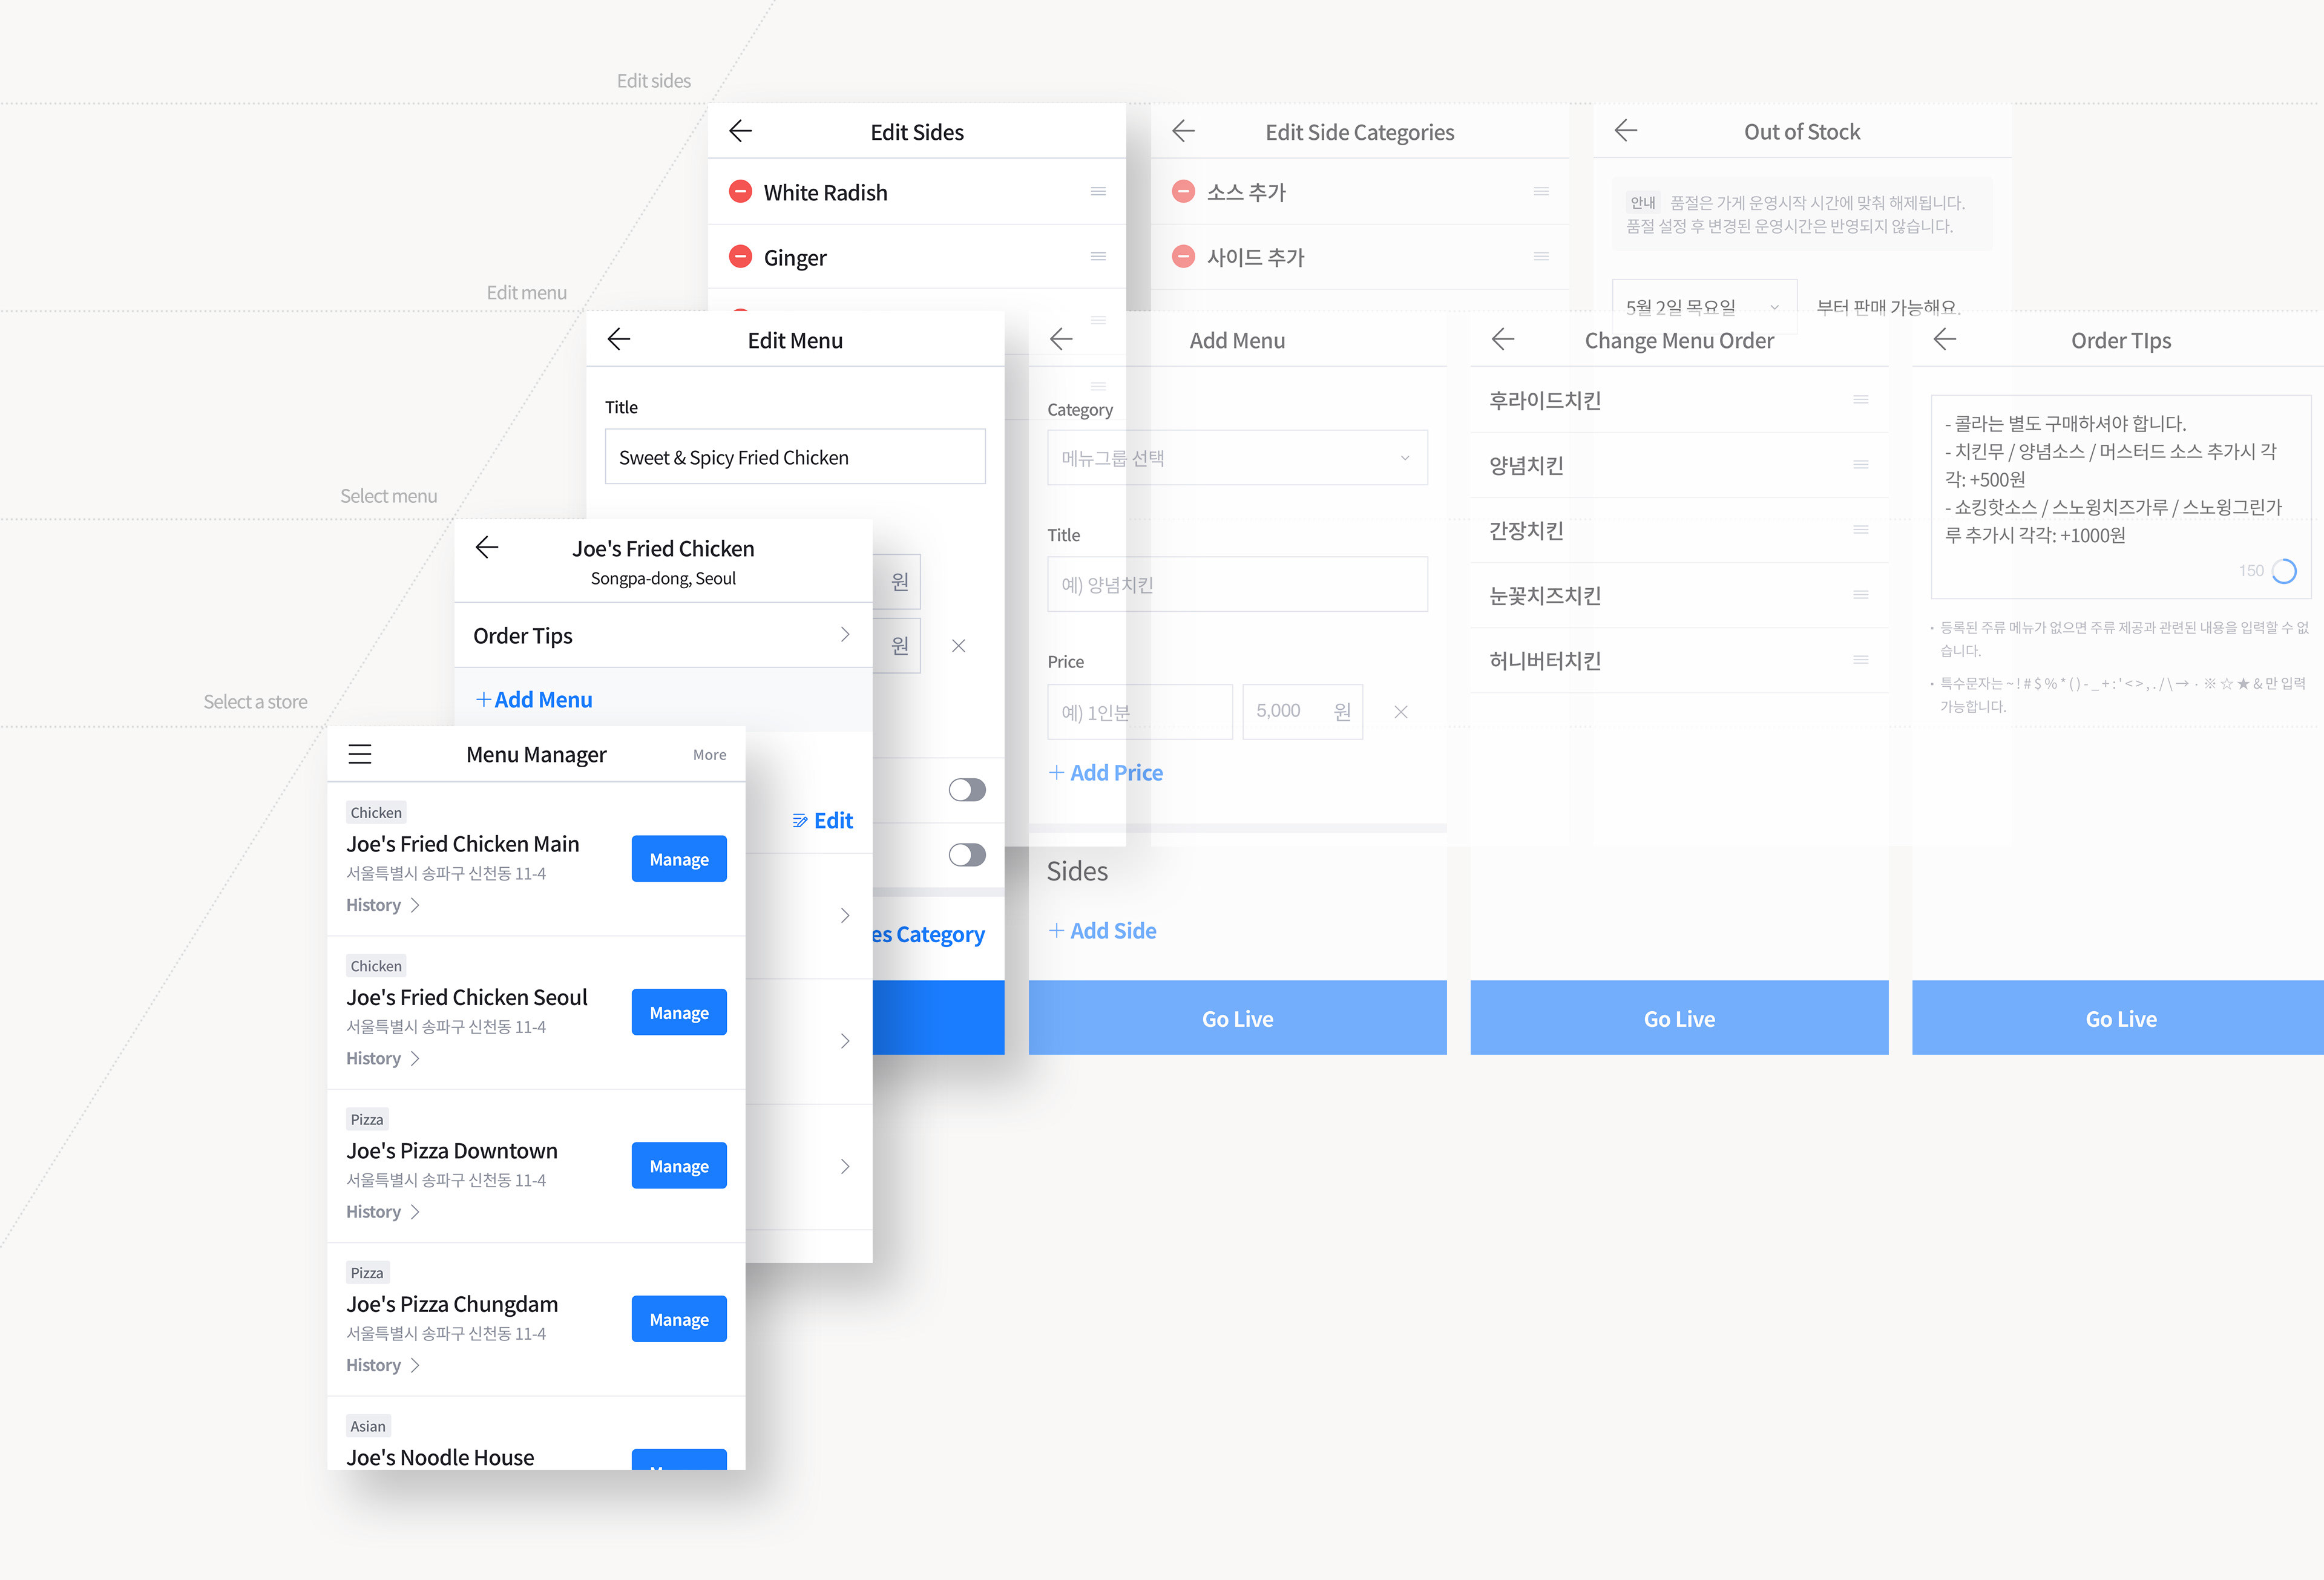Manage Joe's Pizza Downtown store

(679, 1166)
